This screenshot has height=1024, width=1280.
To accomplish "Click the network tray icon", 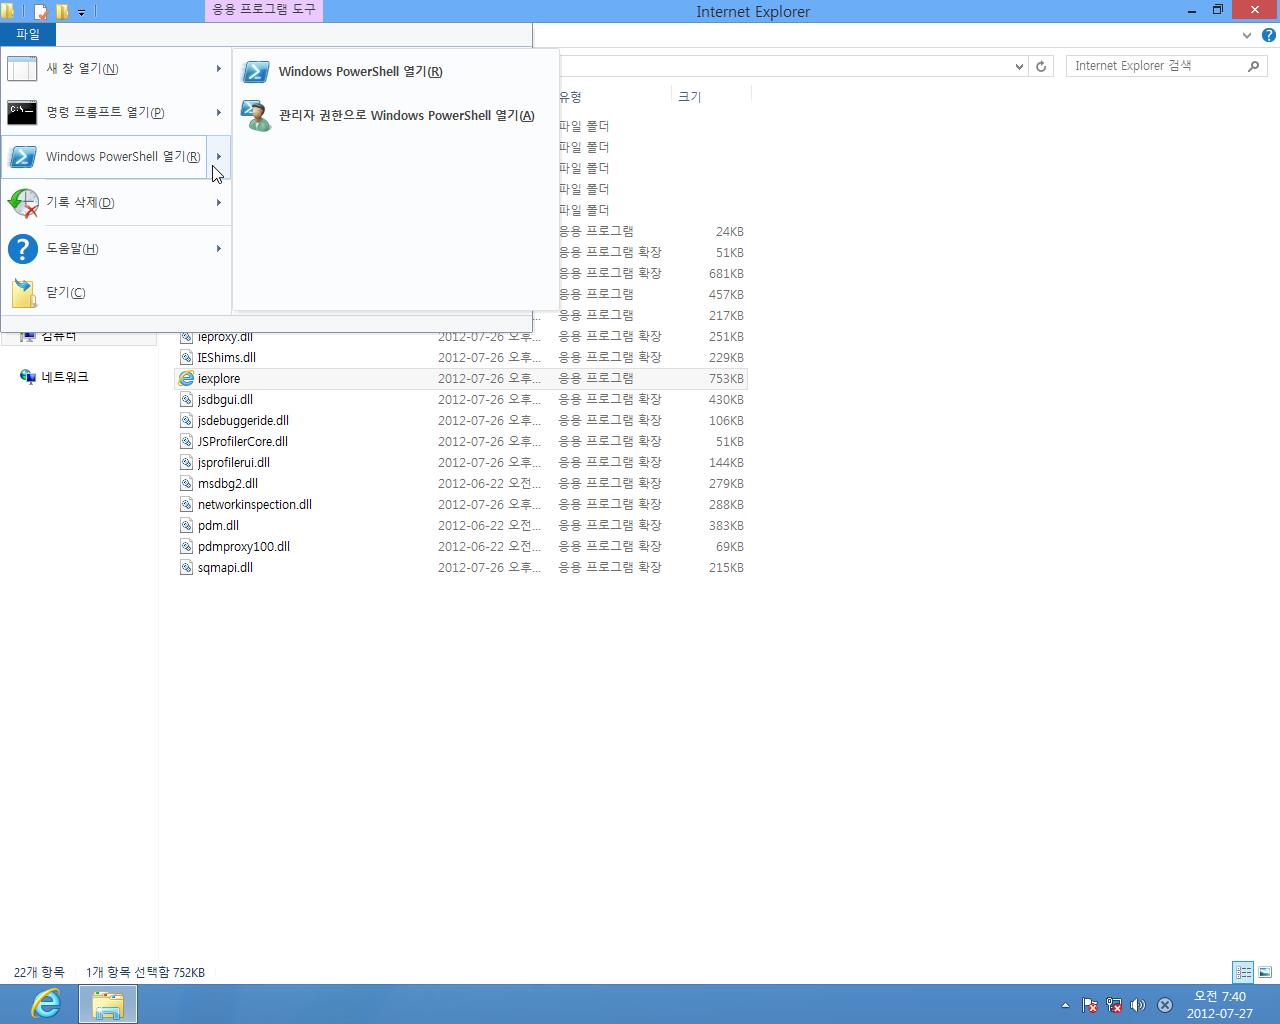I will point(1113,1005).
